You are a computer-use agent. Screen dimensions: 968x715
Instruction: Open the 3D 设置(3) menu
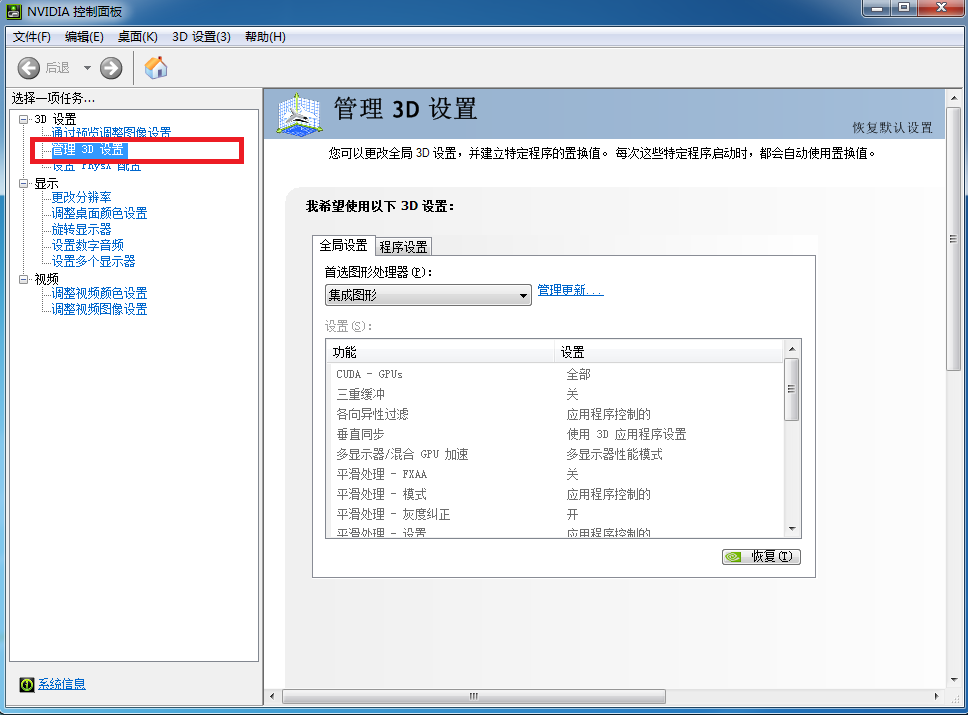pyautogui.click(x=201, y=37)
